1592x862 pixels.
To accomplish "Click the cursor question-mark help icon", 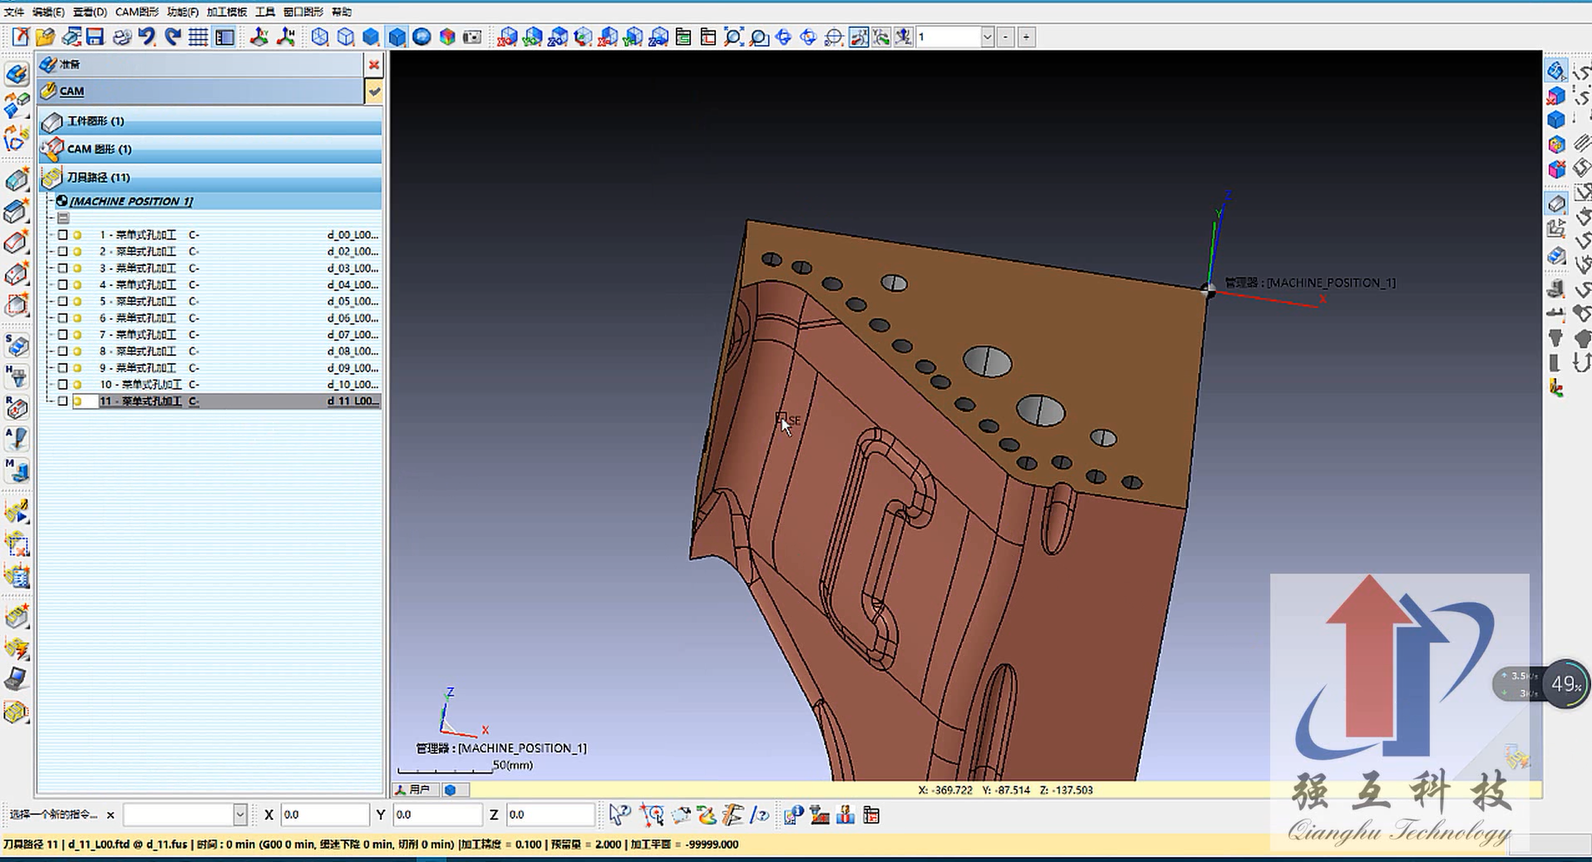I will [x=620, y=815].
